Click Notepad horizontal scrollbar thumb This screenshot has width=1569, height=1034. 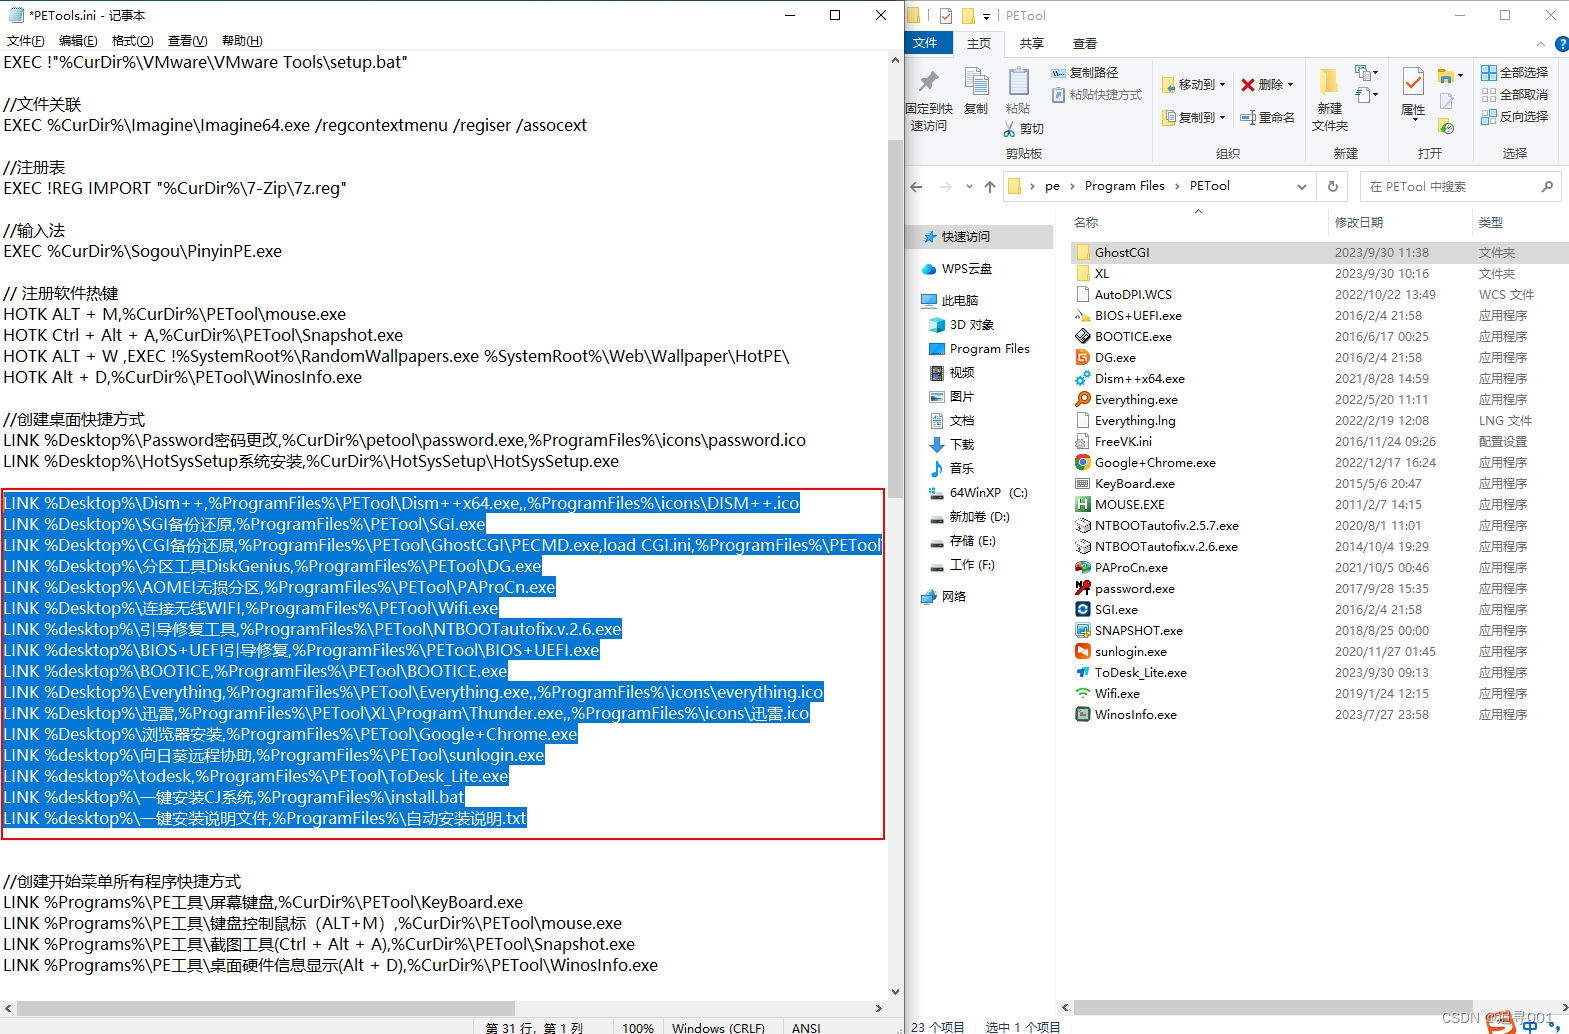(266, 1008)
